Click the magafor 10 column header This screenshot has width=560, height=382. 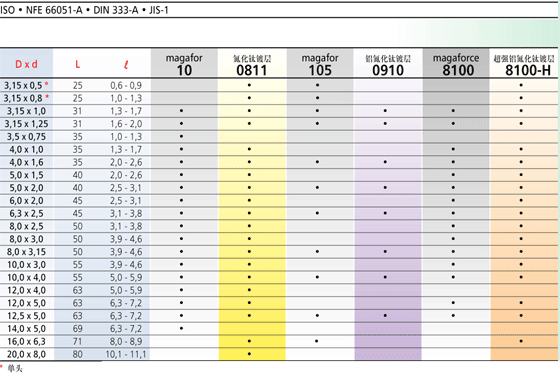(184, 64)
